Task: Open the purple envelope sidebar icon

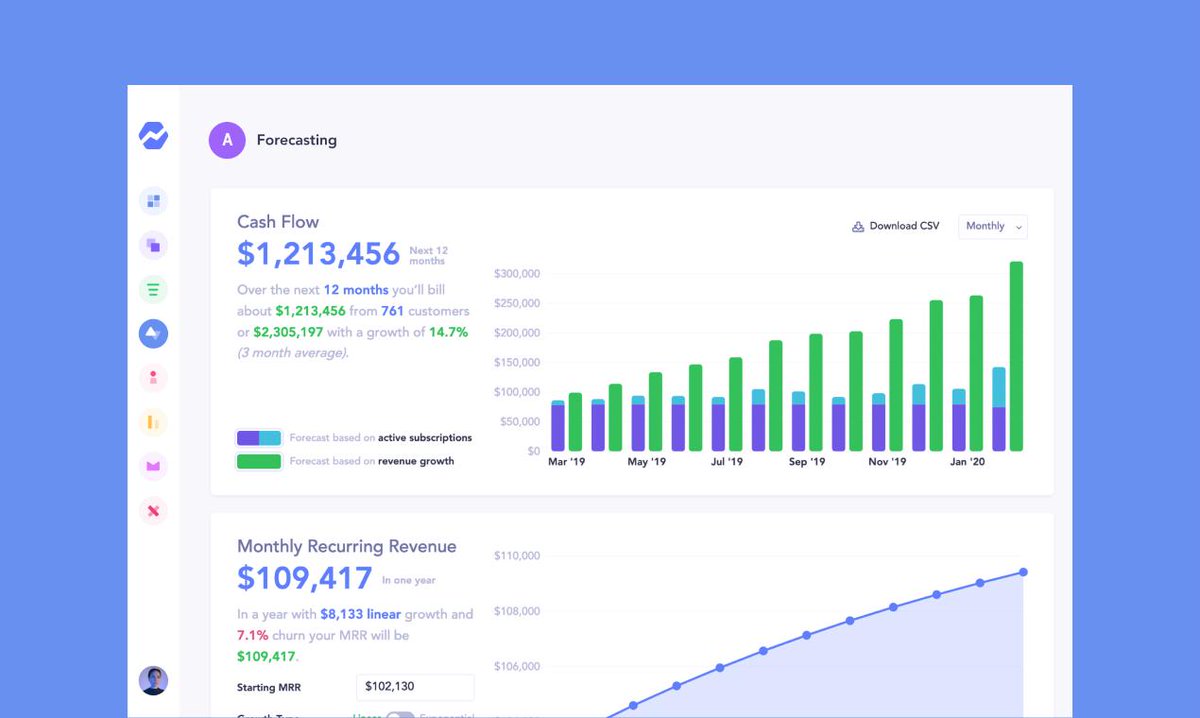Action: click(x=153, y=466)
